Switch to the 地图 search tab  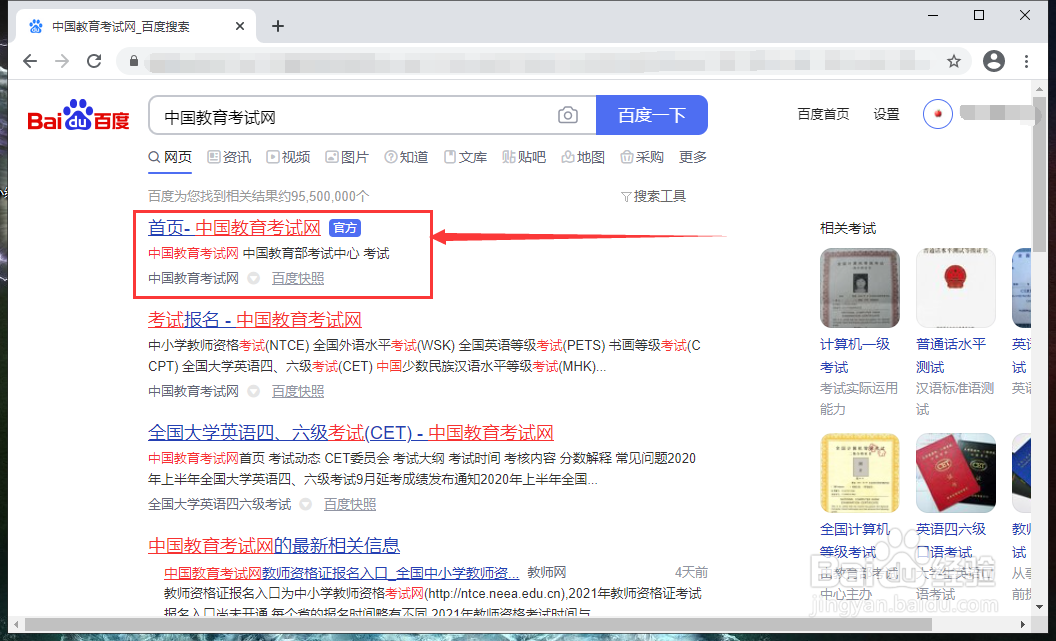[x=583, y=157]
